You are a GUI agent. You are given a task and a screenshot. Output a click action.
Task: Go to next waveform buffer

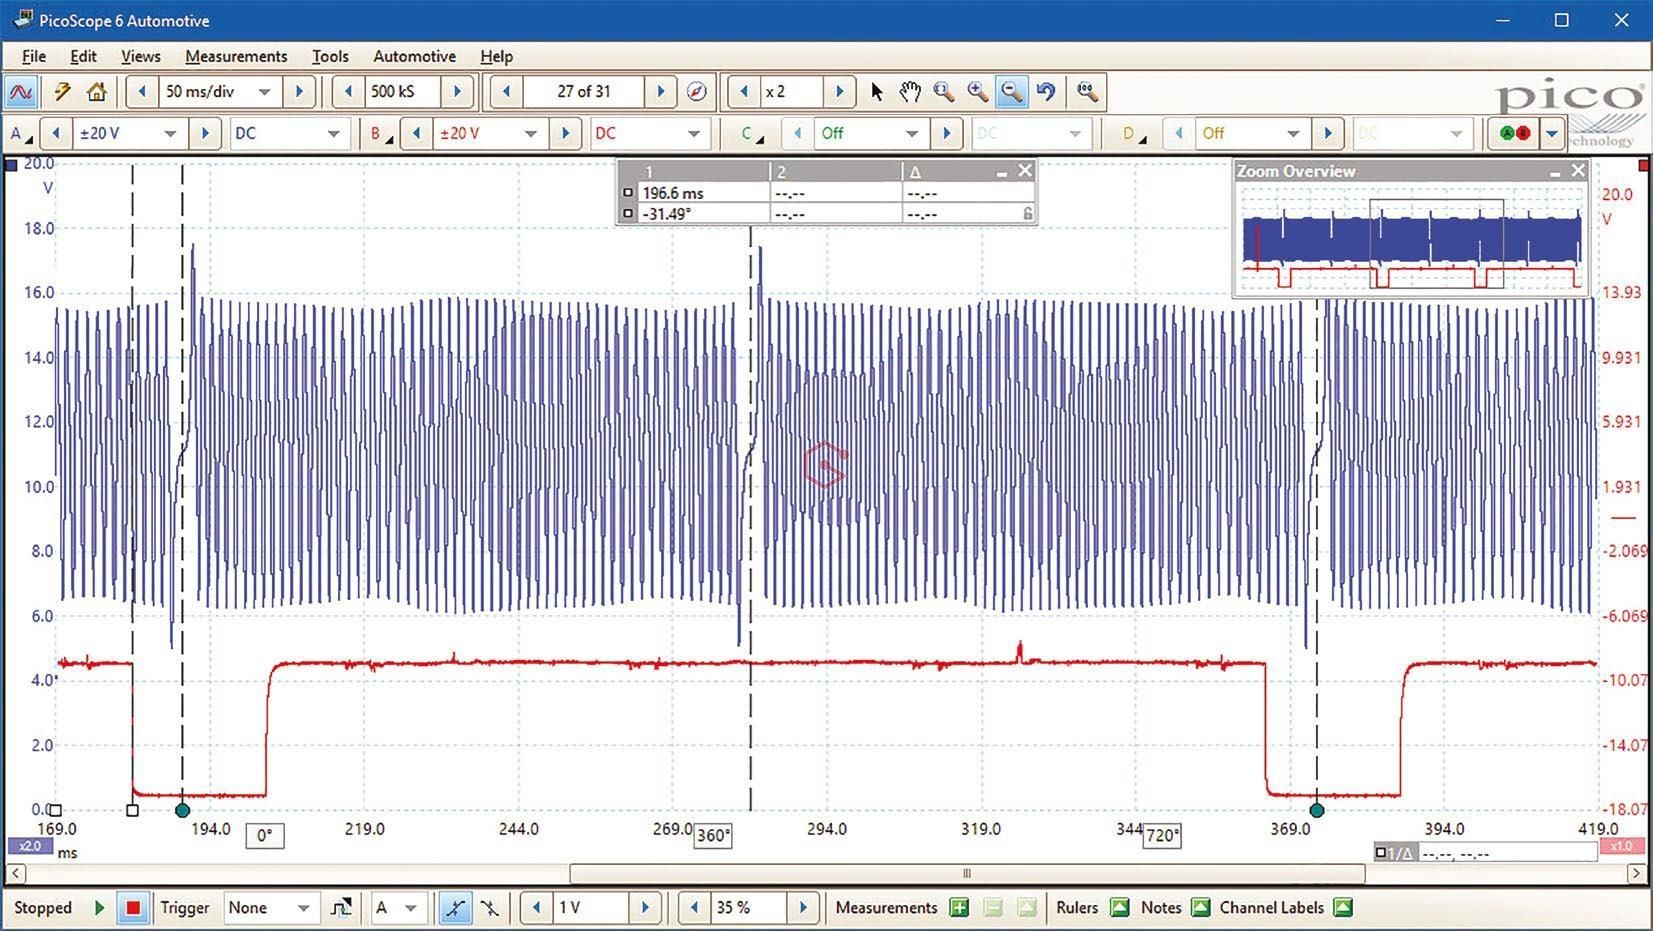(660, 92)
